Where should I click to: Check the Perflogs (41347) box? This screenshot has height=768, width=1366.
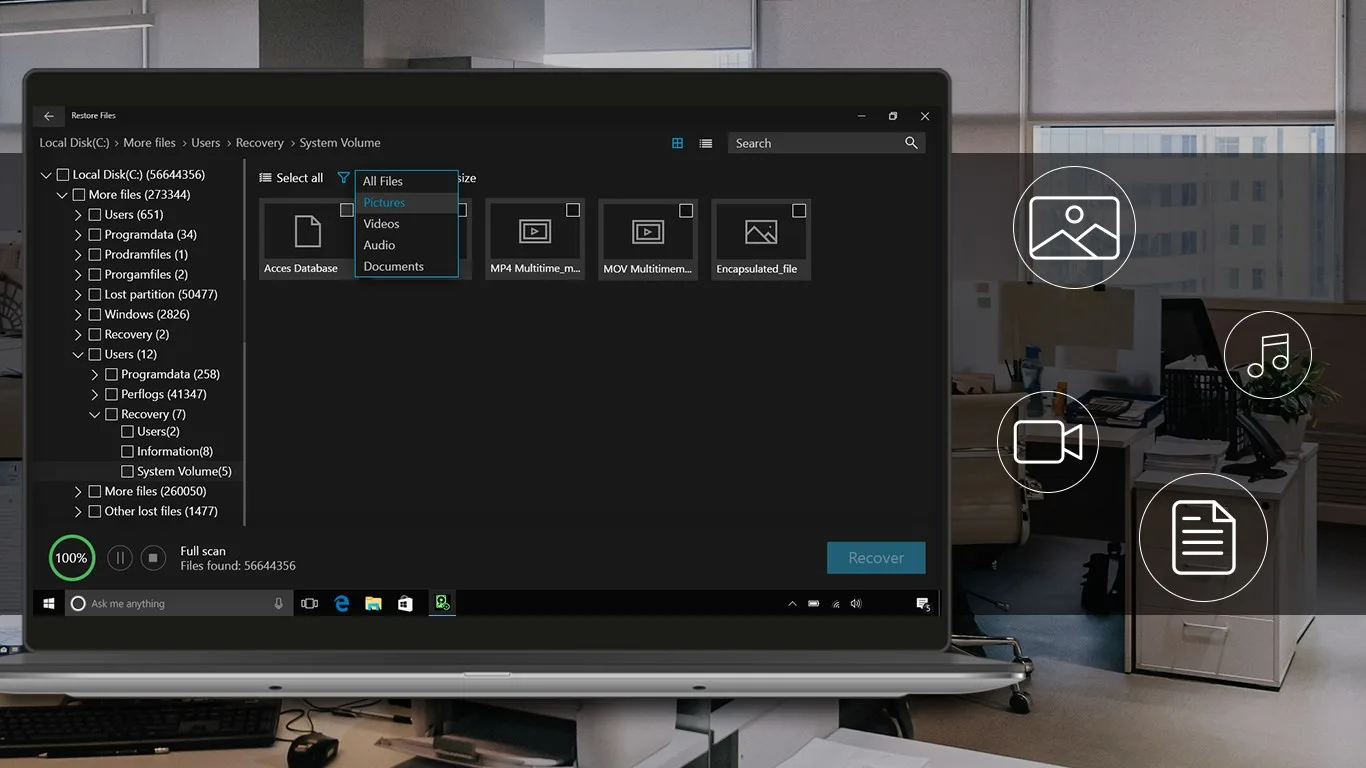(111, 395)
